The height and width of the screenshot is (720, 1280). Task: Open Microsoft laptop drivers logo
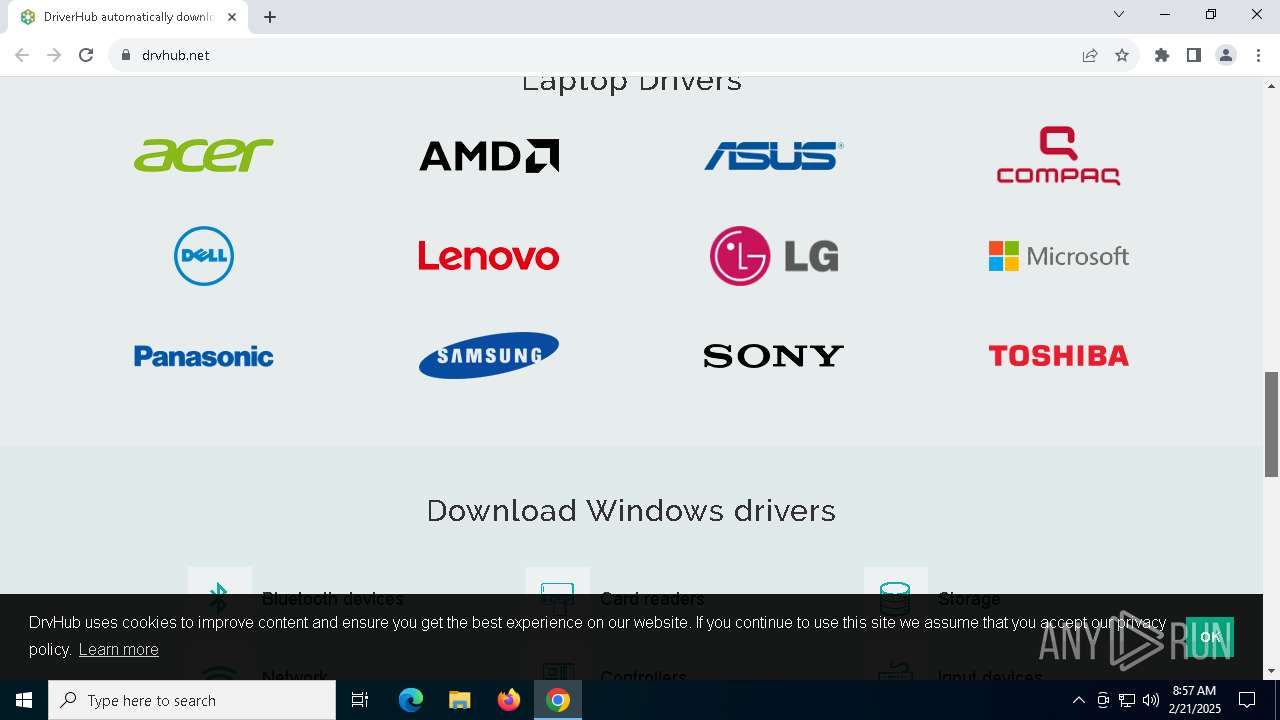[x=1059, y=256]
